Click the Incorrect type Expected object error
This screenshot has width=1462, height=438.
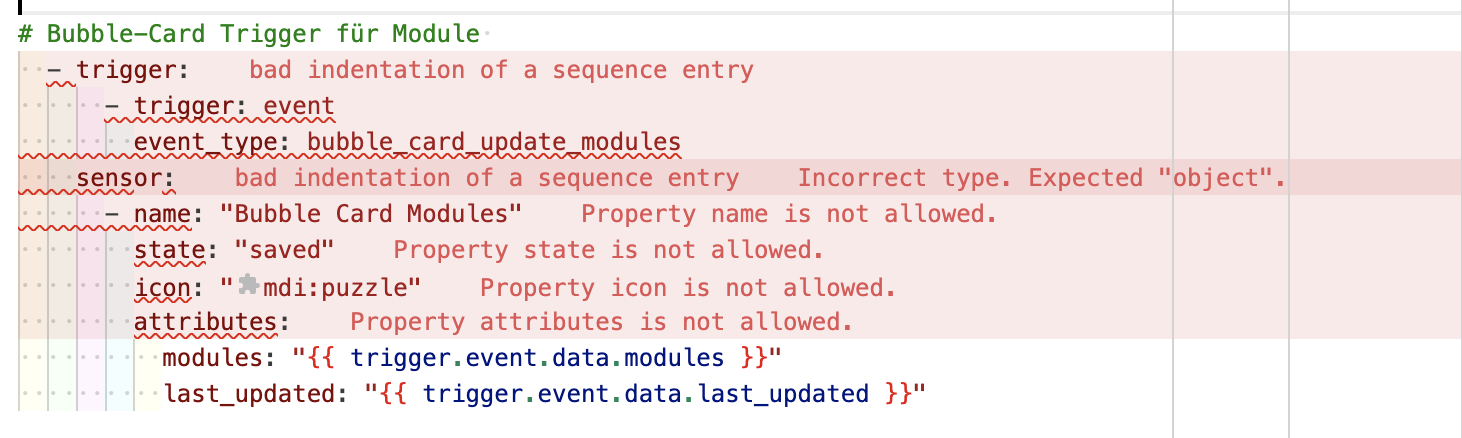pos(1041,178)
